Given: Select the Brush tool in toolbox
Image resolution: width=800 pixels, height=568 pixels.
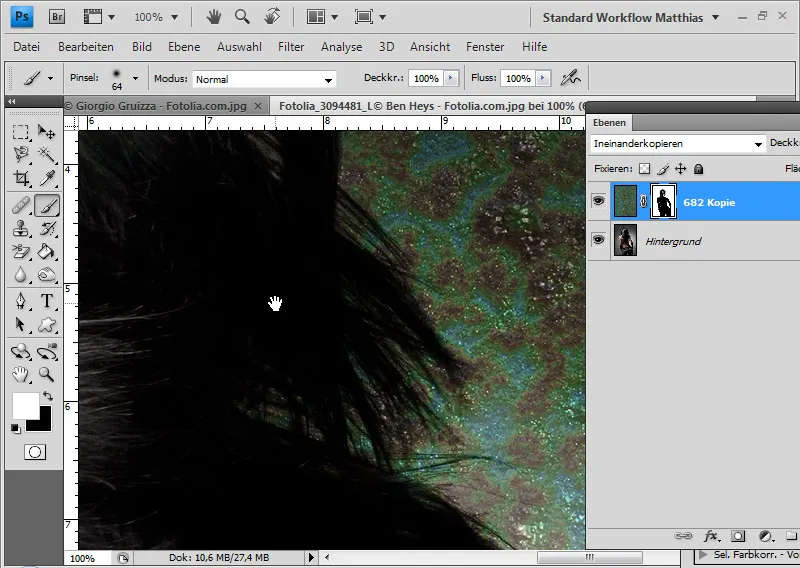Looking at the screenshot, I should pos(47,206).
